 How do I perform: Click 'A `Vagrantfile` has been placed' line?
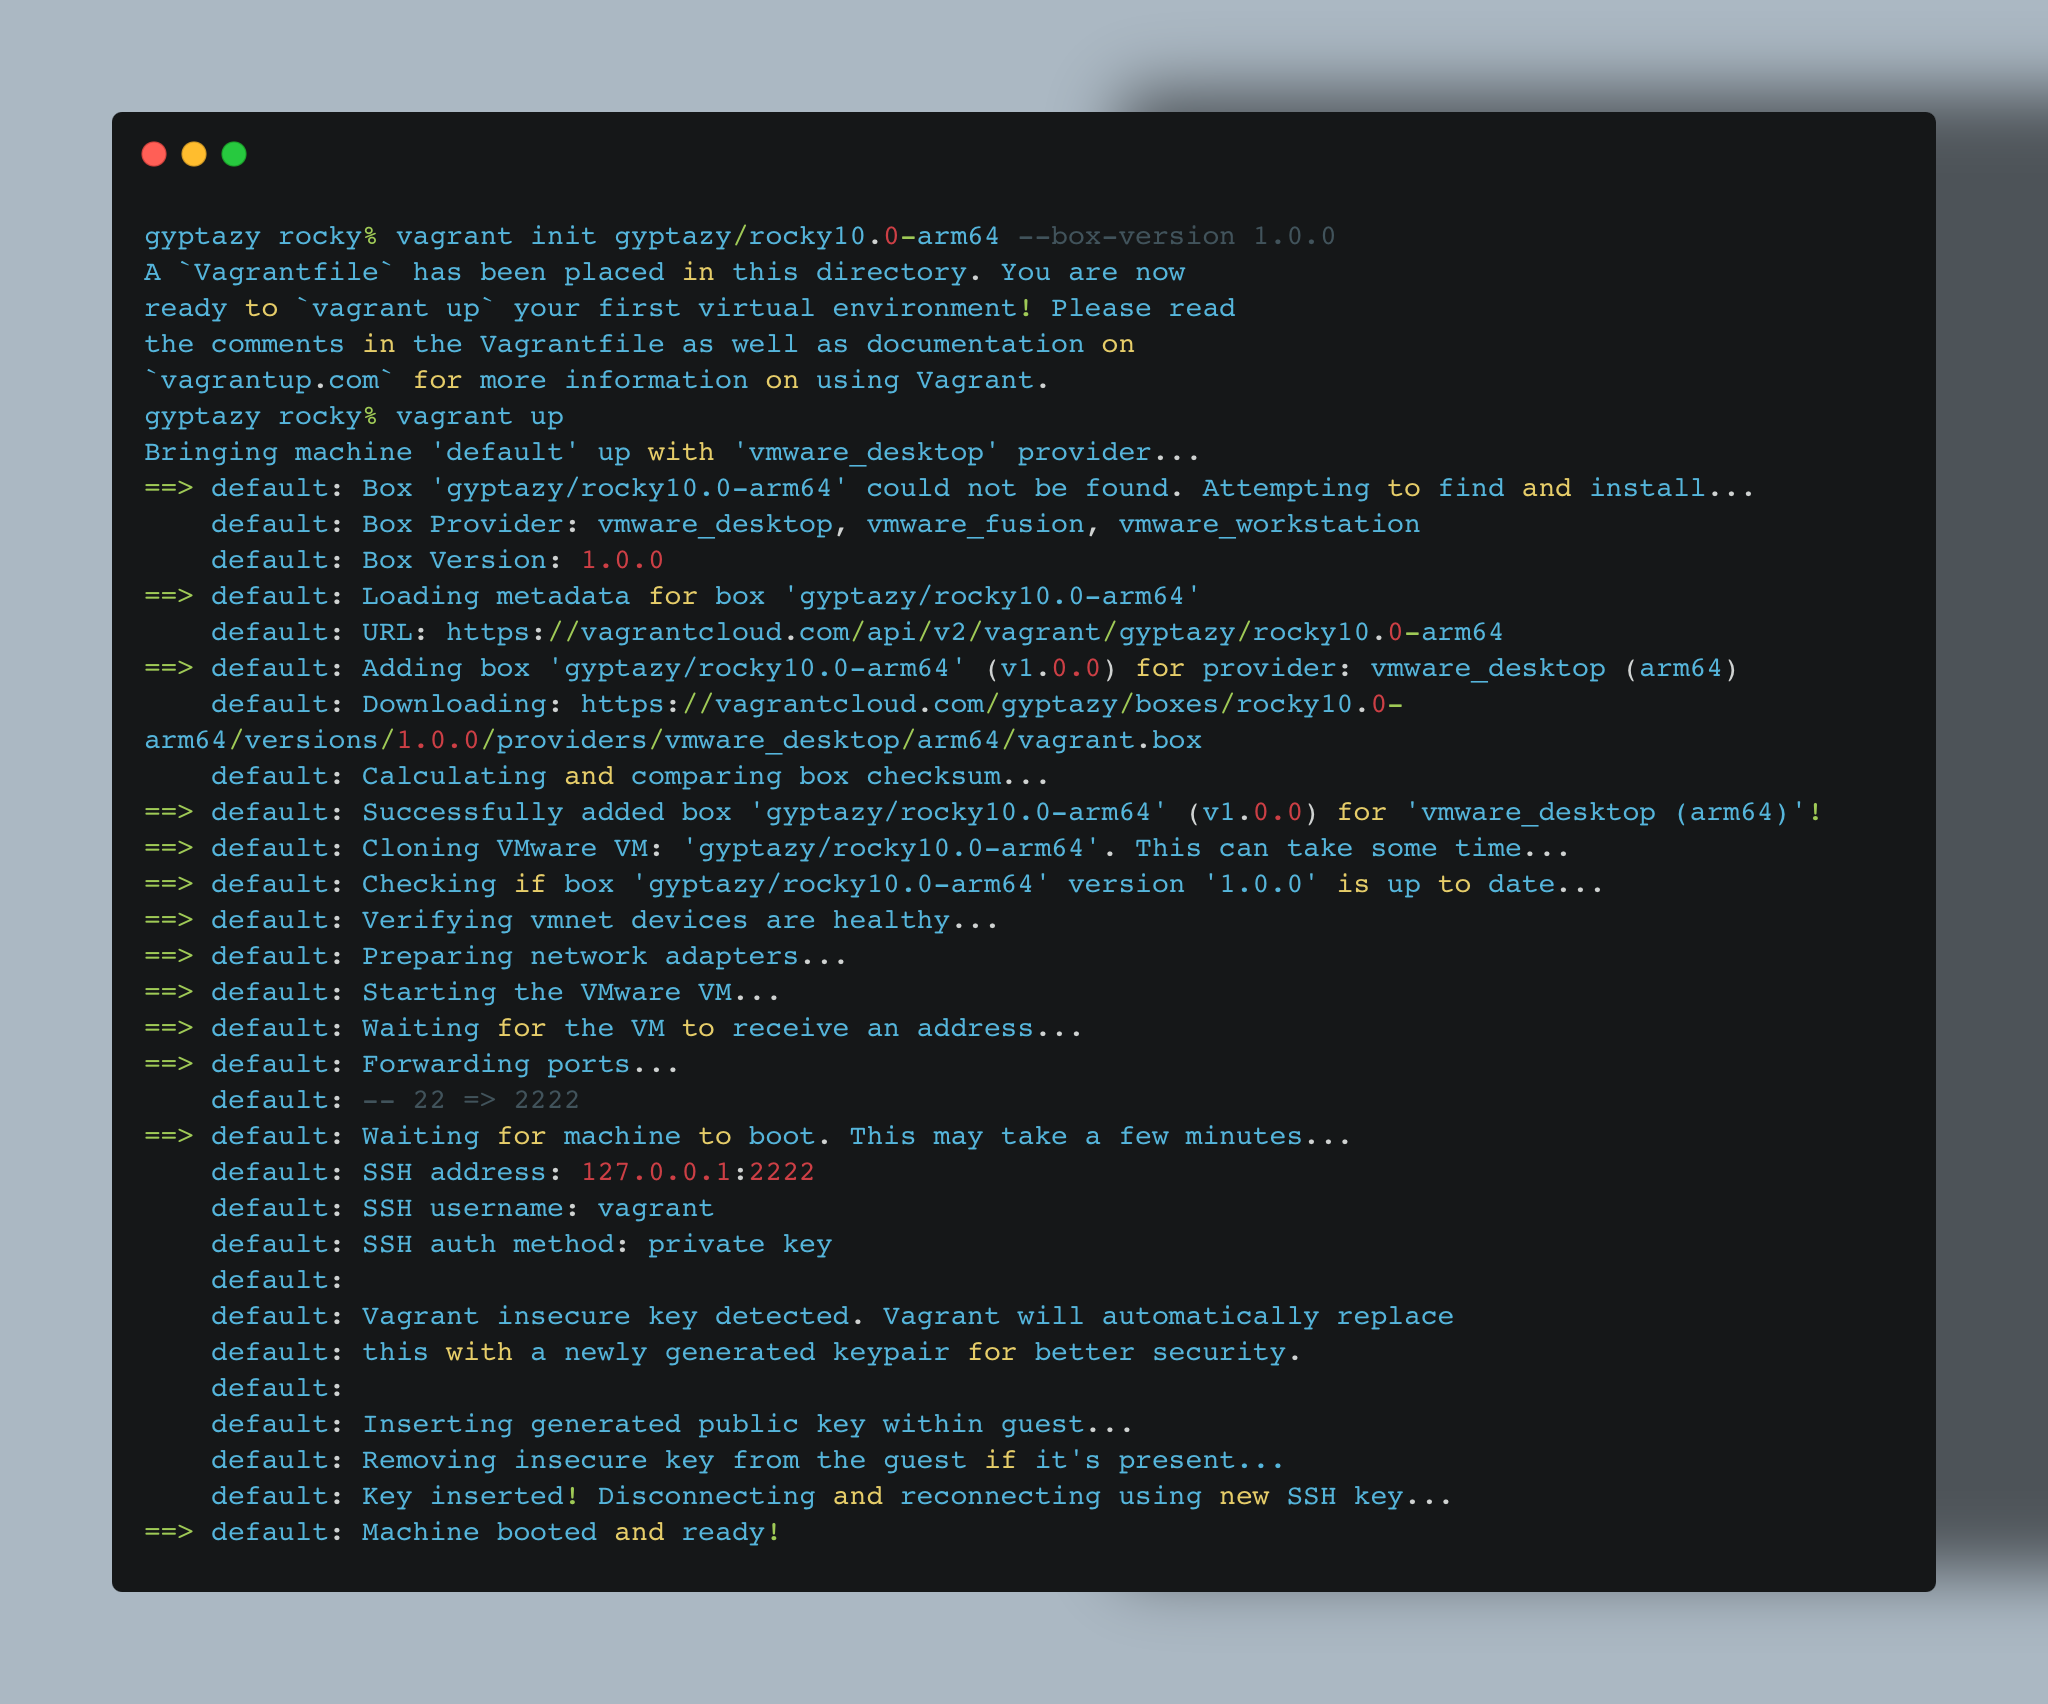point(665,273)
